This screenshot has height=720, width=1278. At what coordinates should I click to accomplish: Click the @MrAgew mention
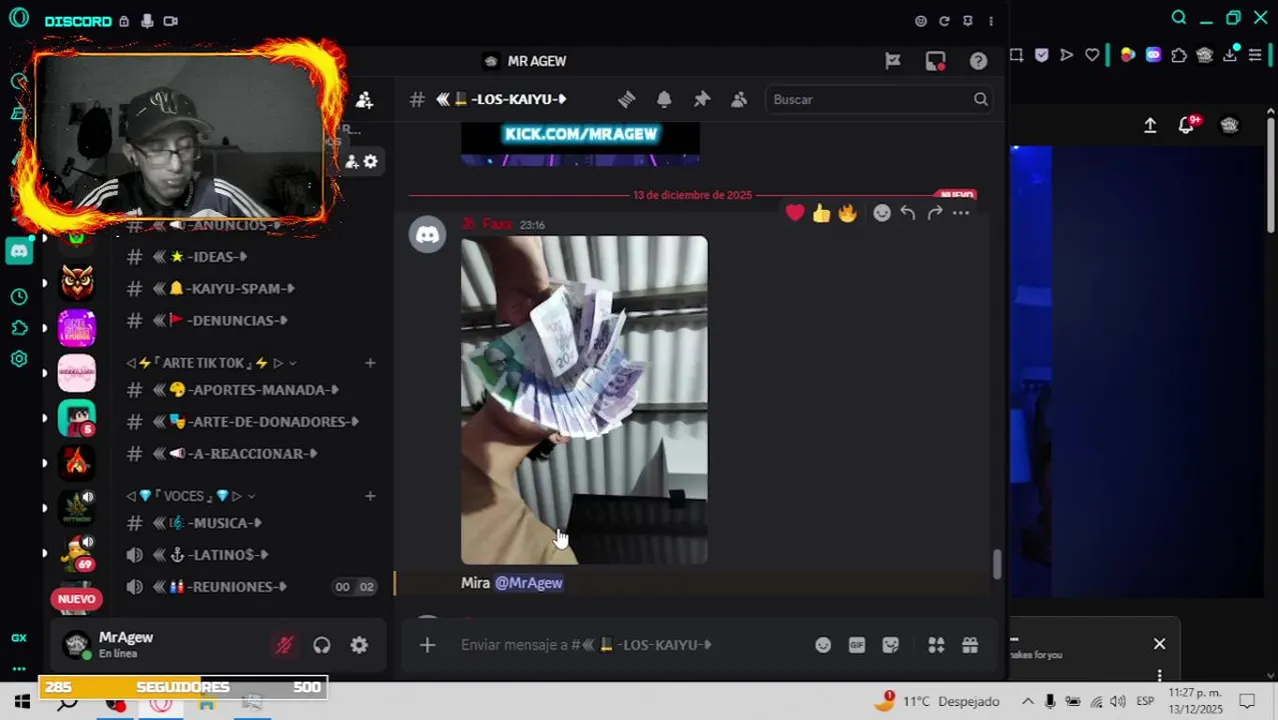click(x=528, y=583)
